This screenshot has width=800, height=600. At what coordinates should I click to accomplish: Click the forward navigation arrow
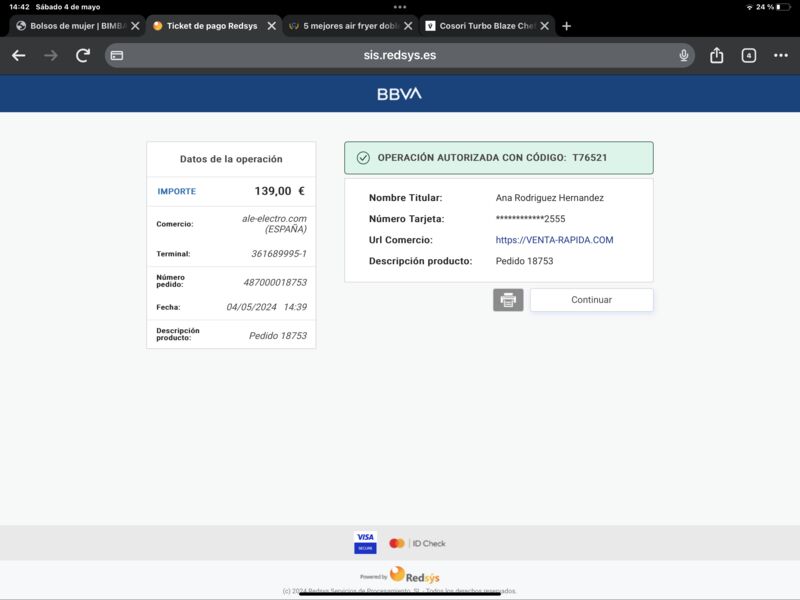tap(51, 56)
